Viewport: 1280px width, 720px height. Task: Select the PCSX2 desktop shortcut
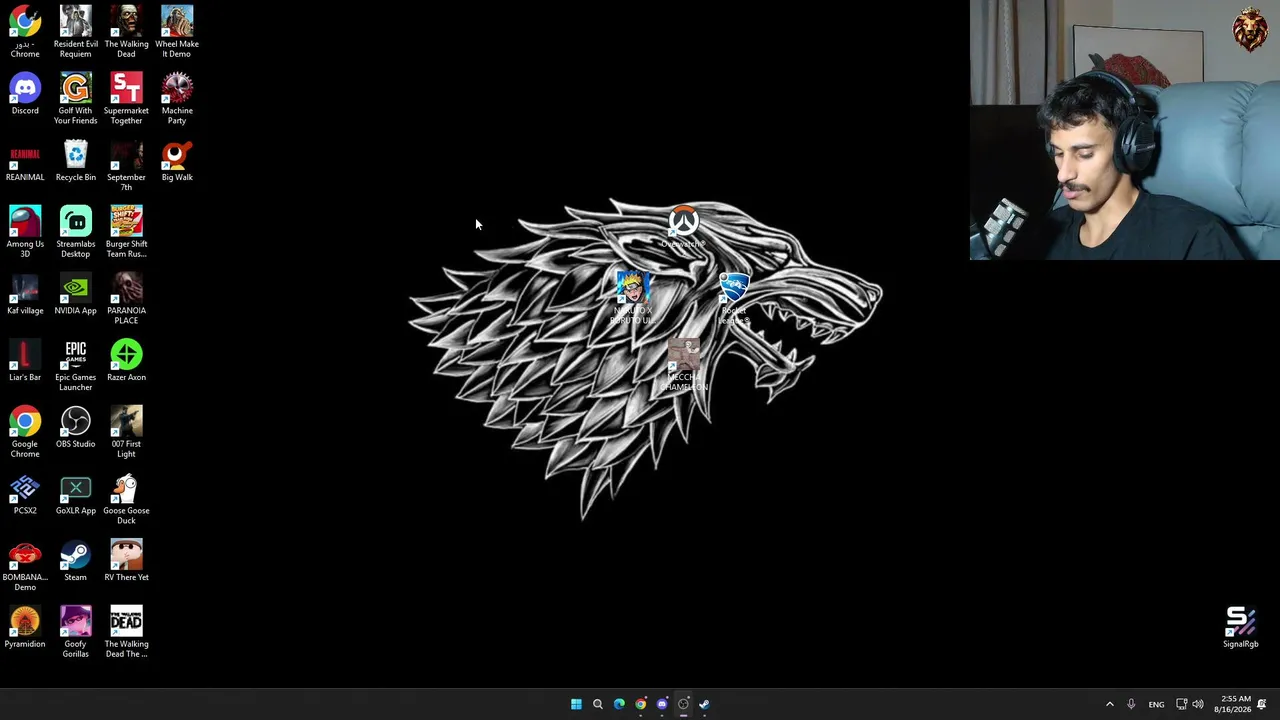[x=25, y=494]
